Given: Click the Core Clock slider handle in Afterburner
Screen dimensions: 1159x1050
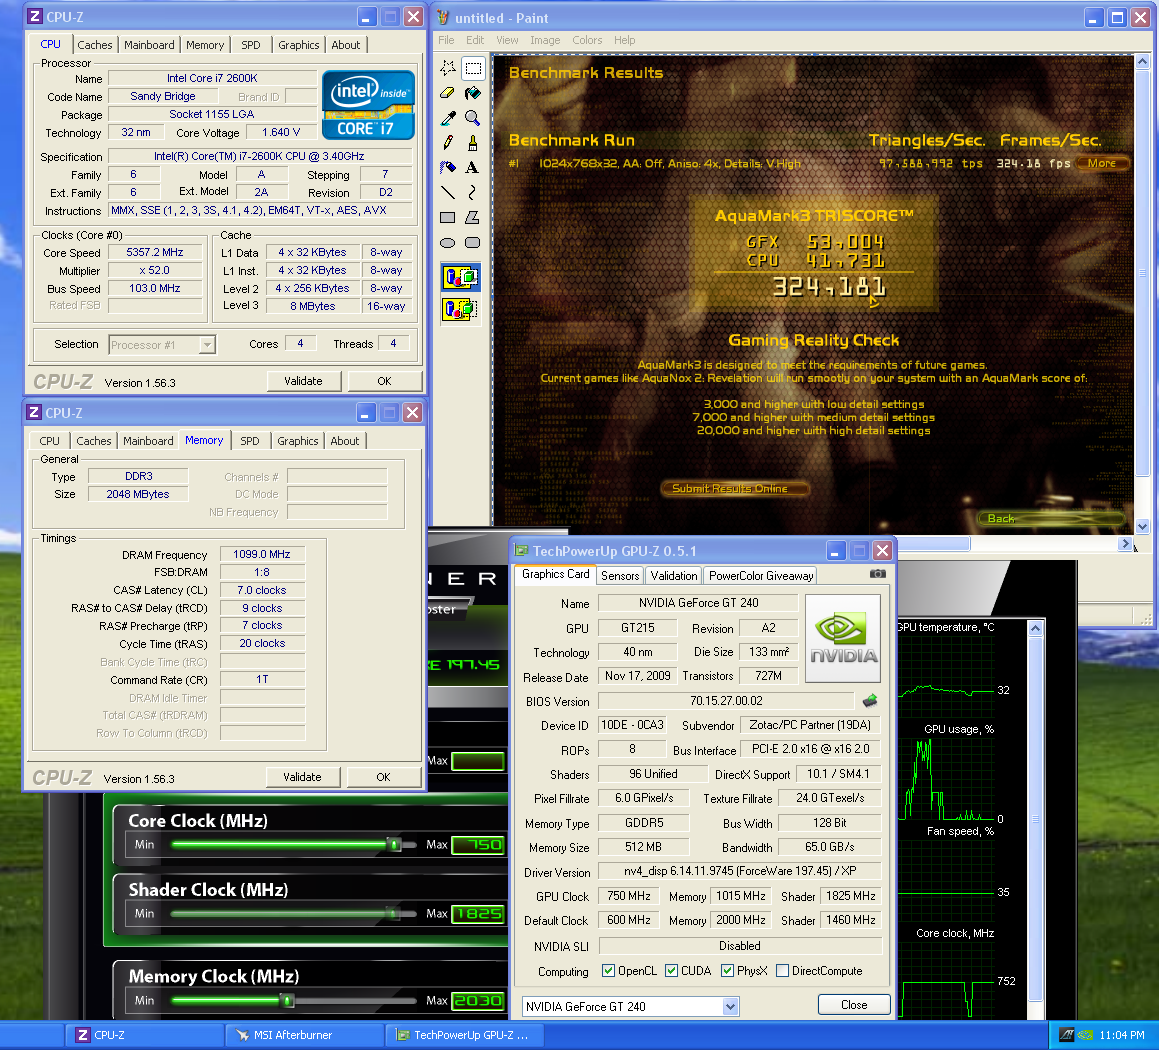Looking at the screenshot, I should click(x=395, y=844).
